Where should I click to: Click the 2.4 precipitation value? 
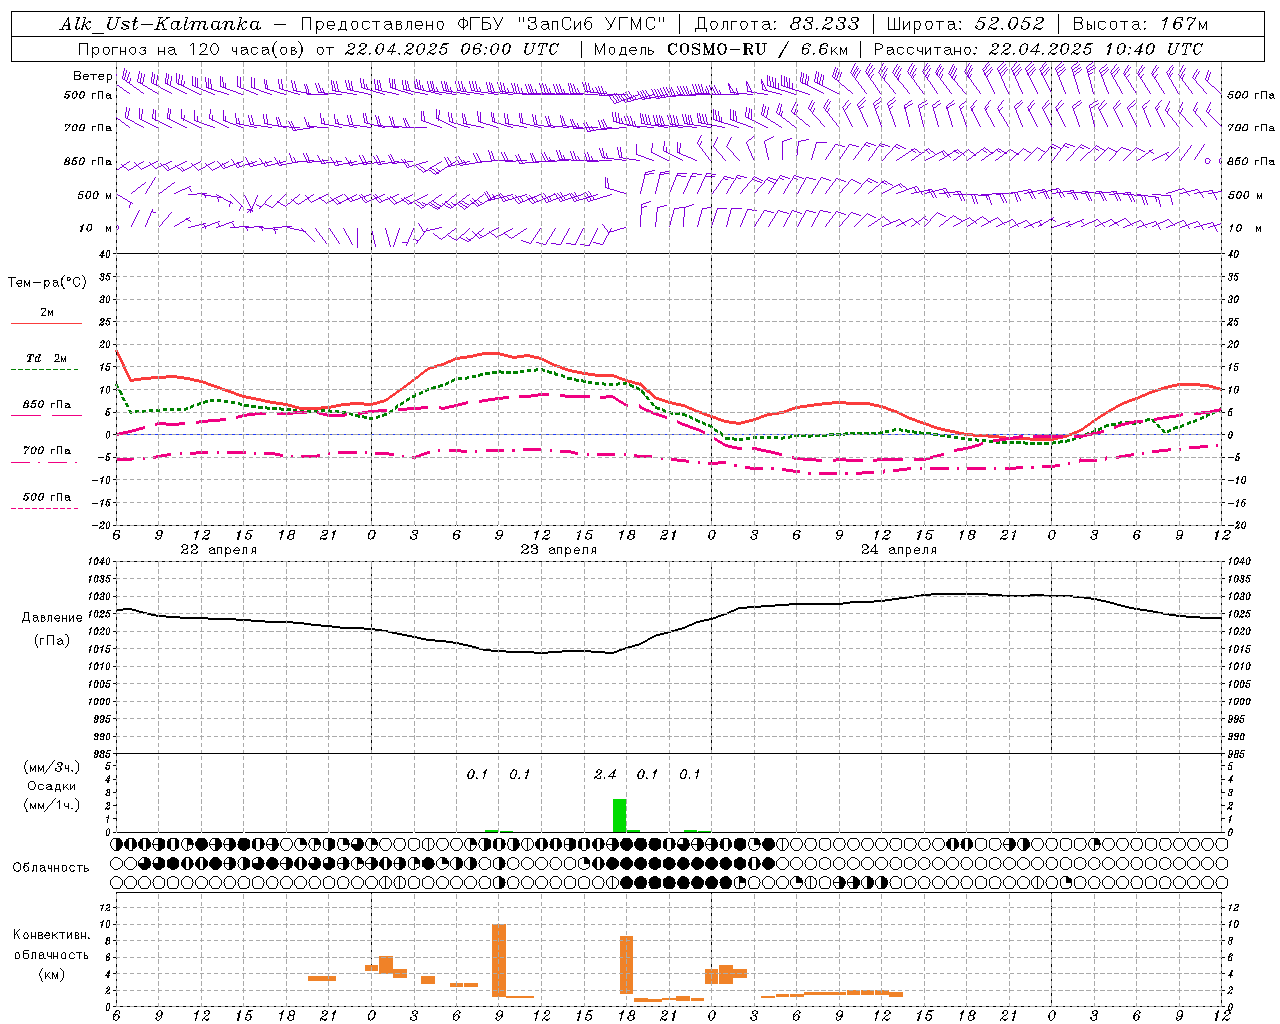[605, 775]
